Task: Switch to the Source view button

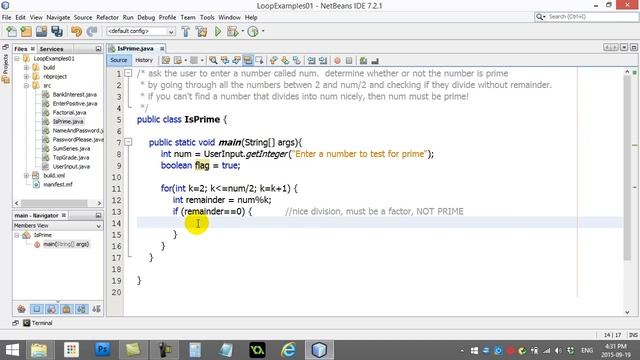Action: (119, 60)
